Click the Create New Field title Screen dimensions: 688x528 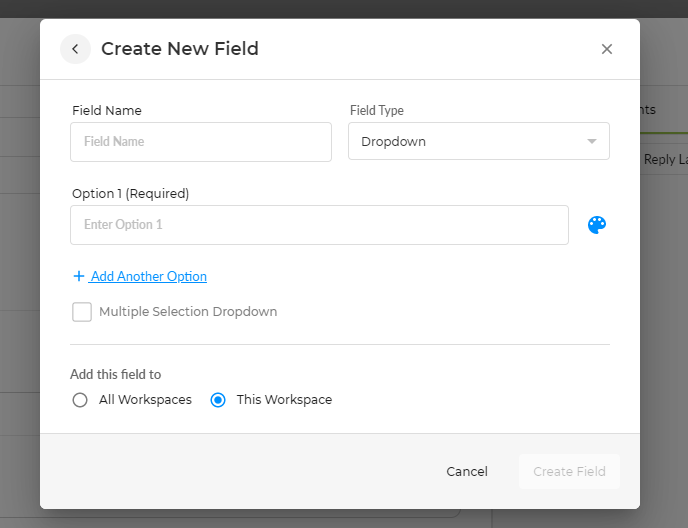click(x=180, y=49)
